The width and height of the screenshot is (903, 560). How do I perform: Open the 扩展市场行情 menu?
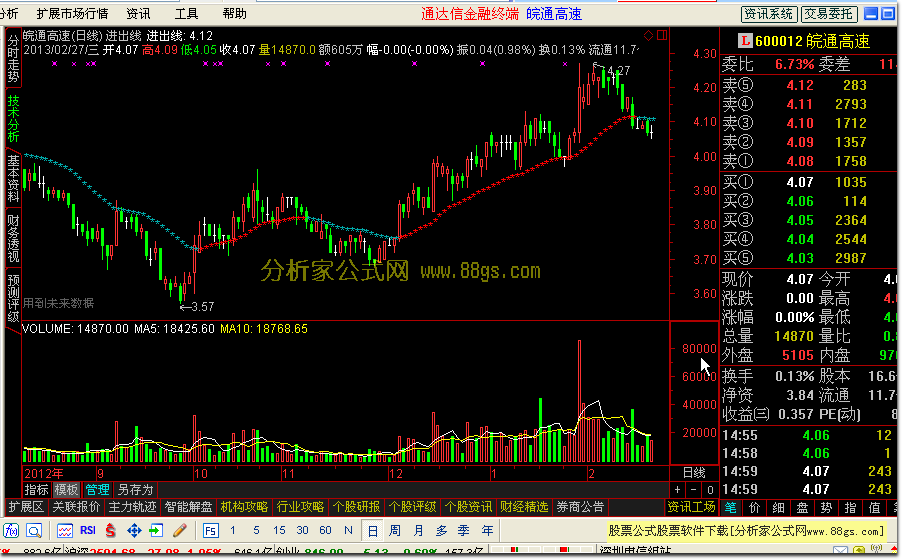tap(72, 13)
